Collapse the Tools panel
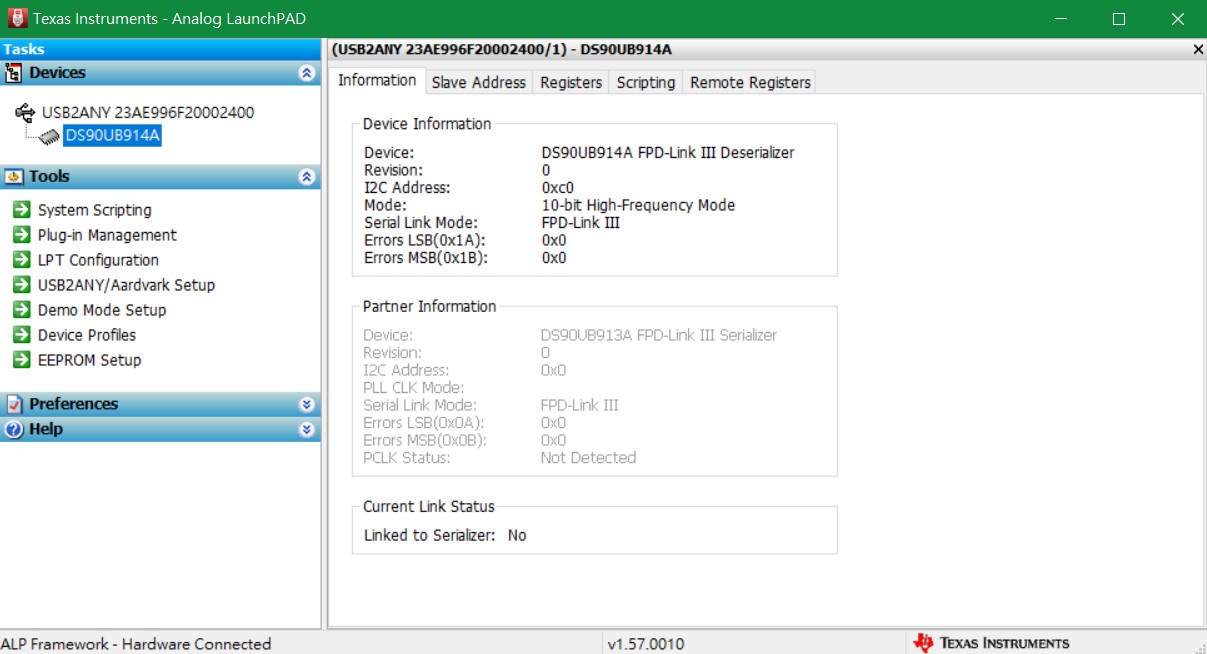This screenshot has width=1207, height=654. pyautogui.click(x=307, y=177)
